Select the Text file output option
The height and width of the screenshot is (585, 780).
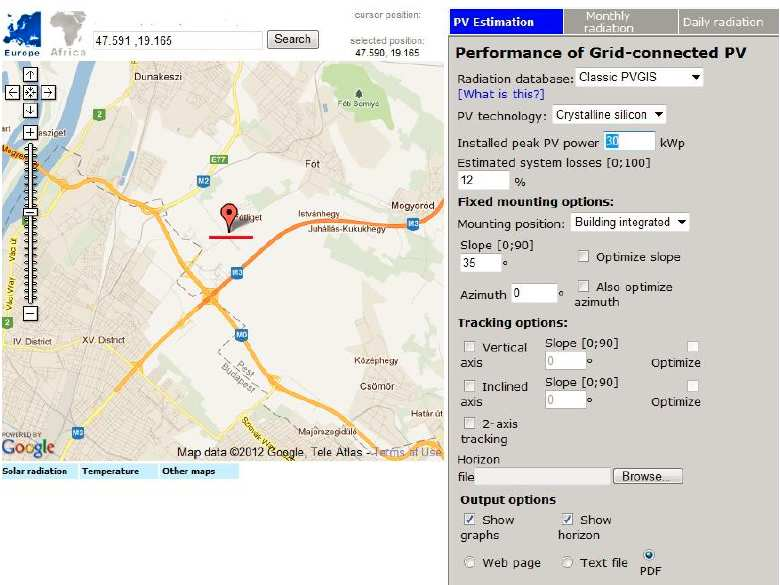(567, 562)
